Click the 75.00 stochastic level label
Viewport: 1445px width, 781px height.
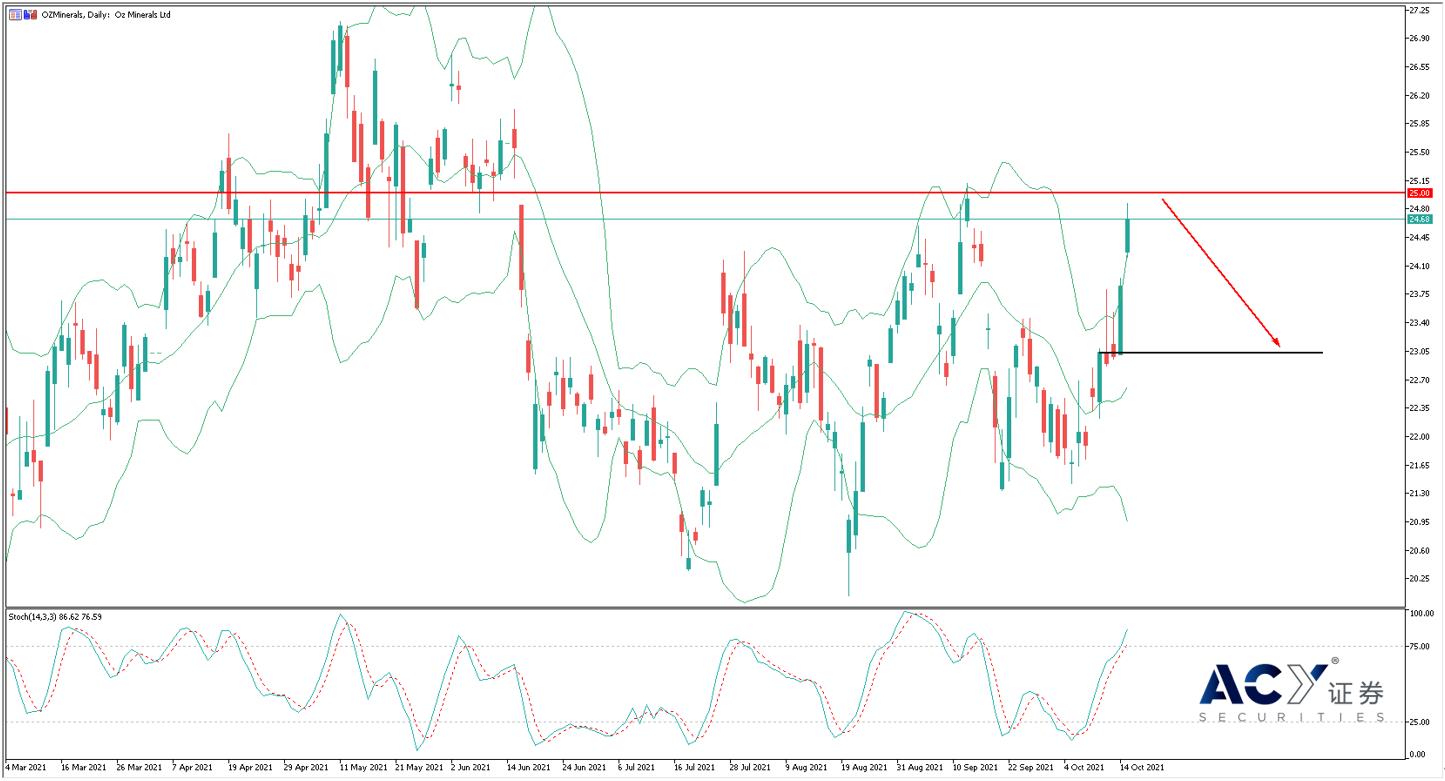[x=1419, y=647]
